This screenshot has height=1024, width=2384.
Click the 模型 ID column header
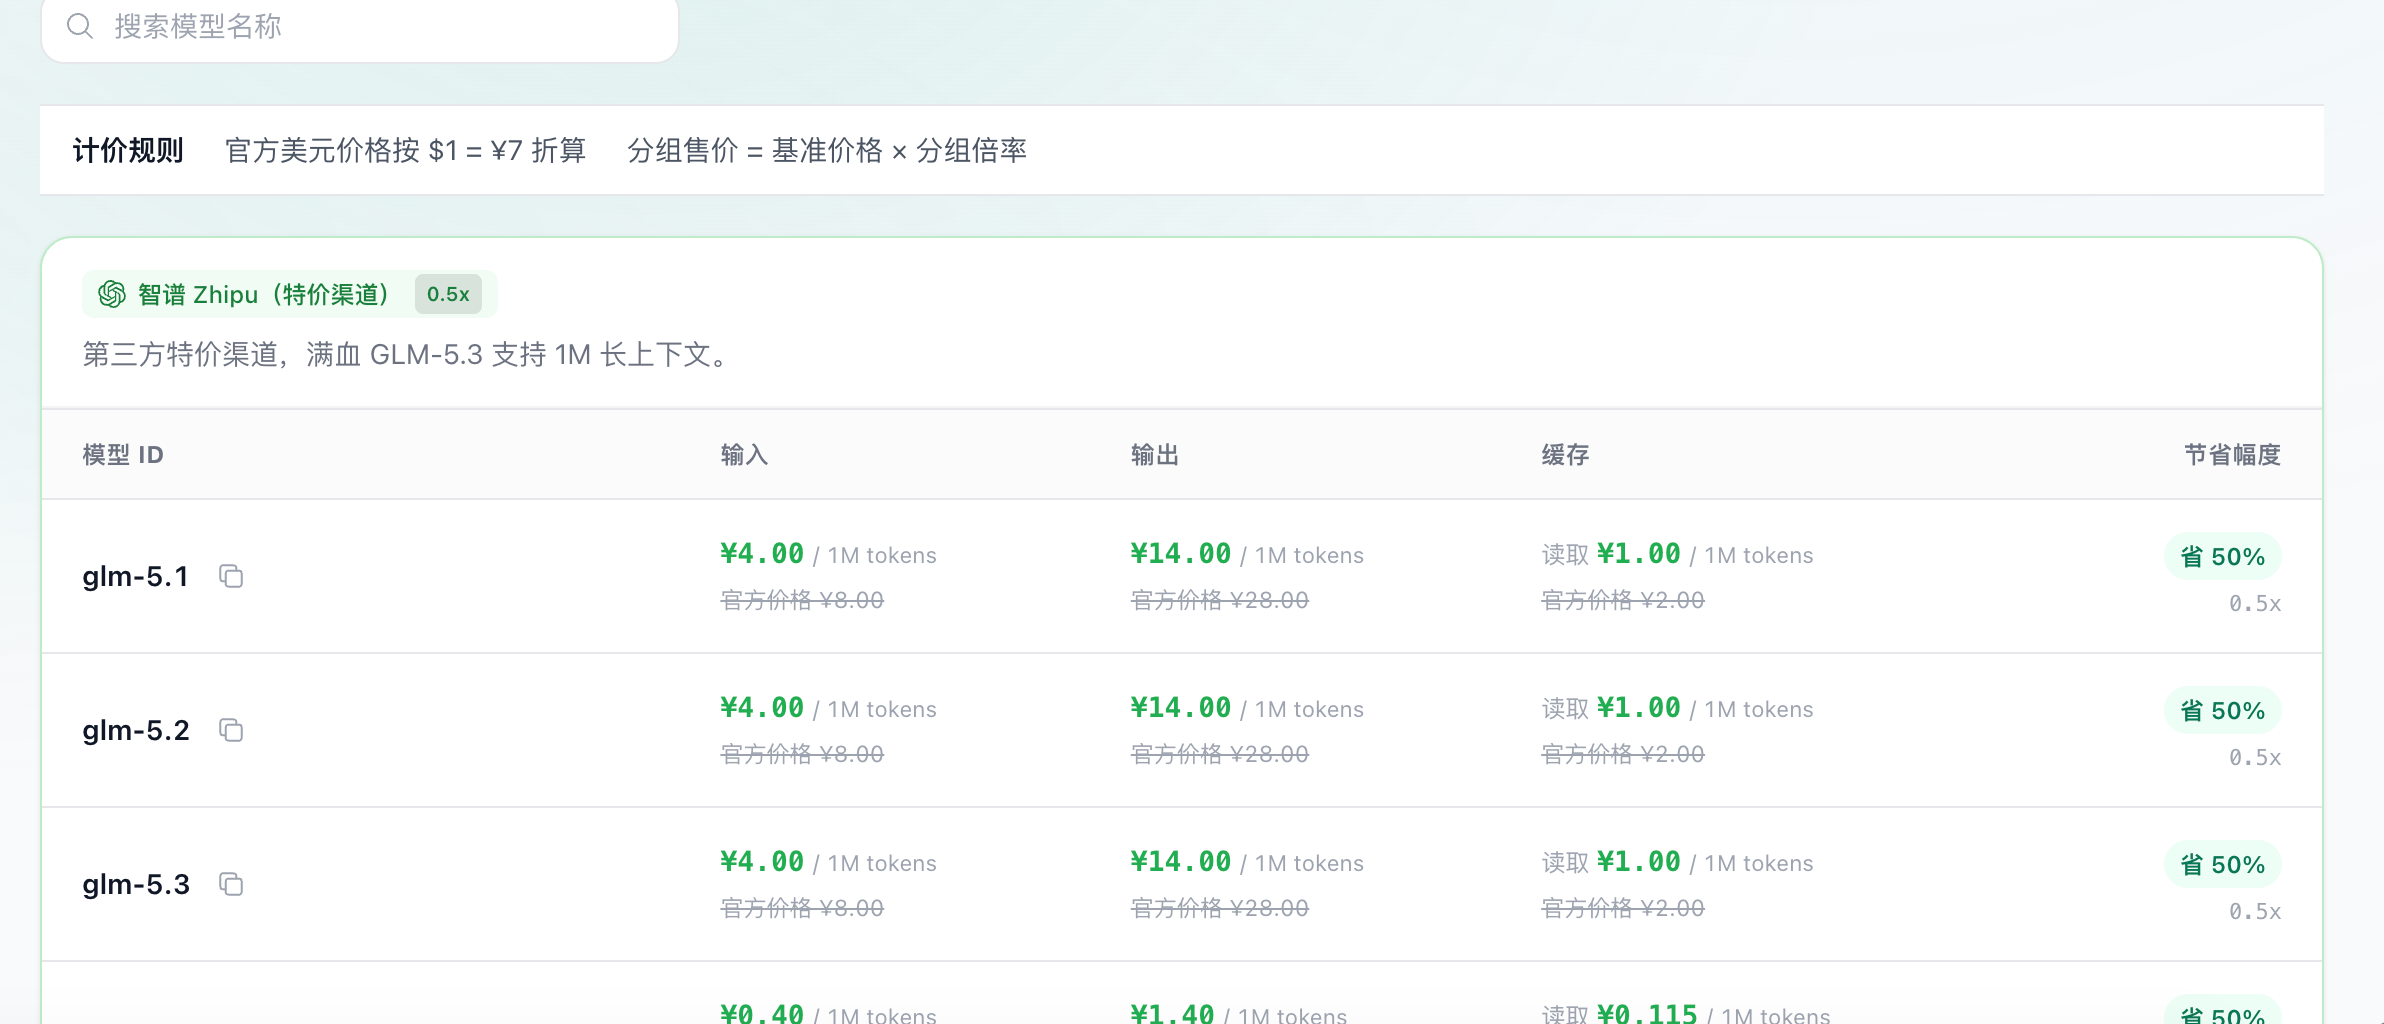pos(123,455)
